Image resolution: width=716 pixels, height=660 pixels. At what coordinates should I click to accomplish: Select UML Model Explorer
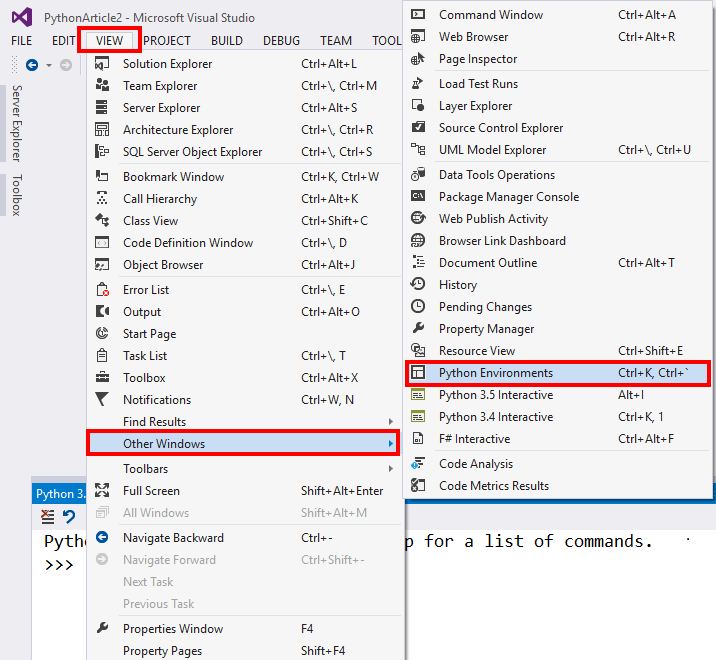pos(557,149)
